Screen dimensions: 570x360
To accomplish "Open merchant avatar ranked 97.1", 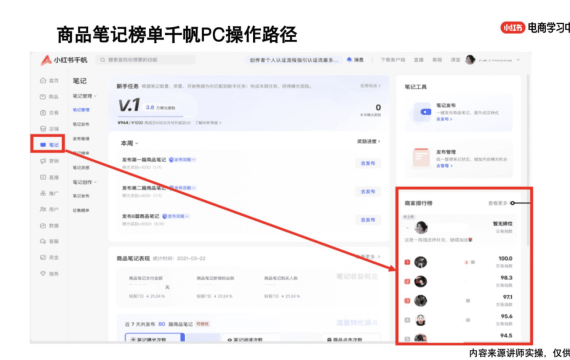I will (421, 301).
